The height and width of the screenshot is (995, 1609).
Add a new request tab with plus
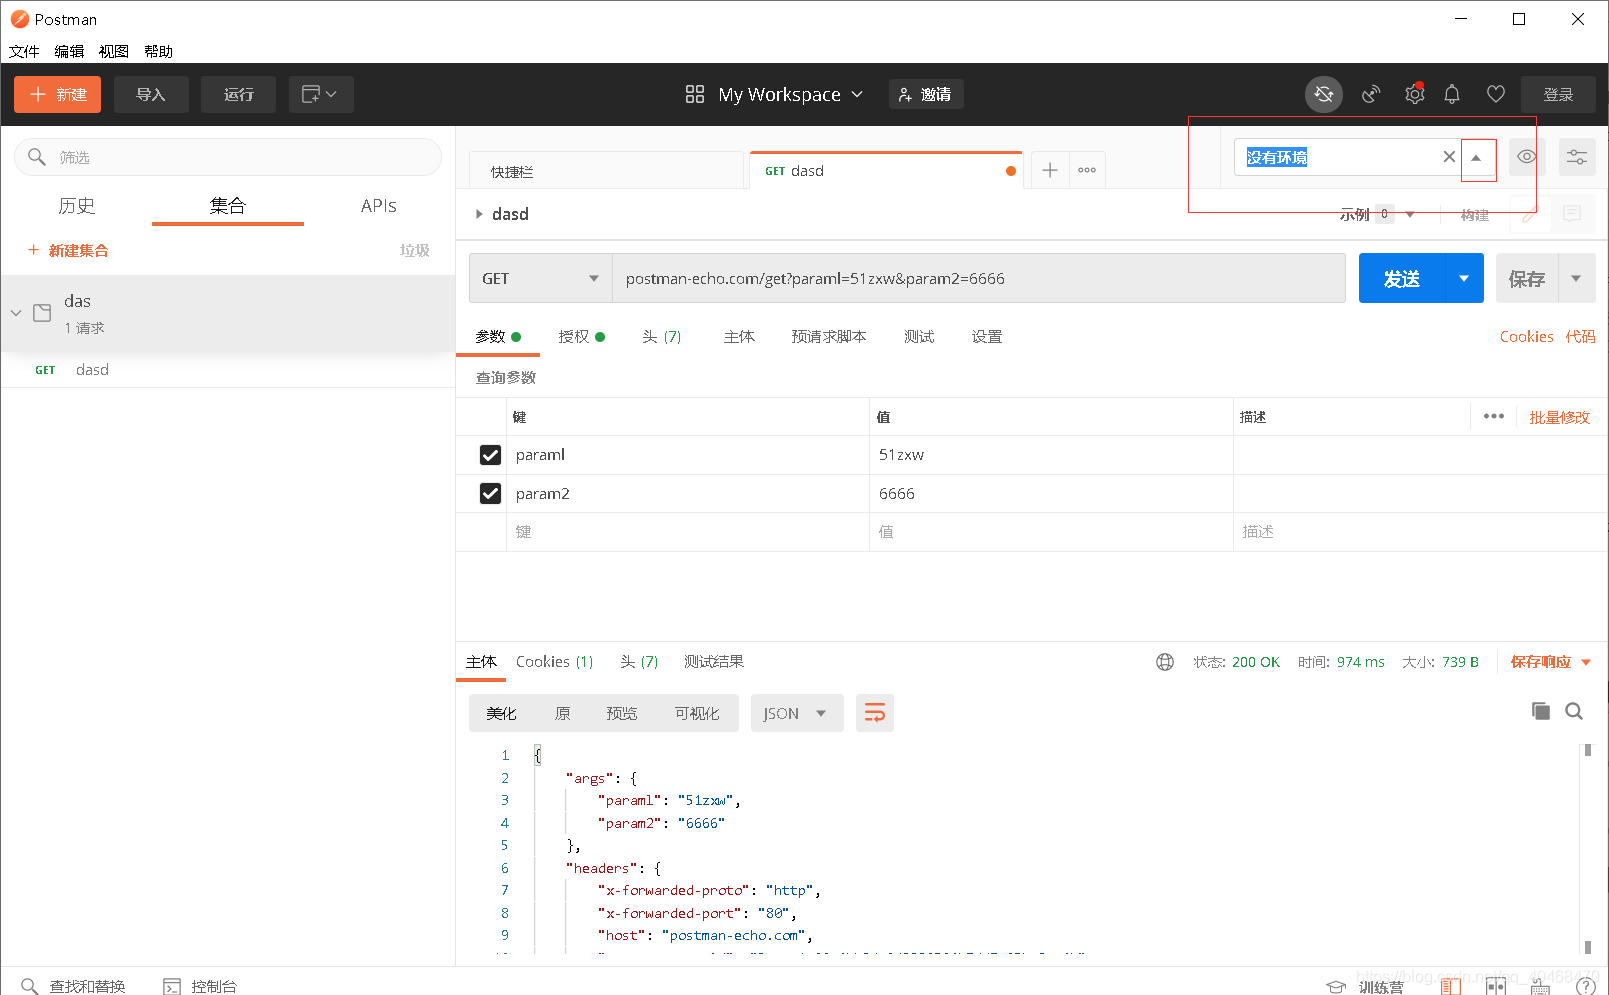coord(1050,171)
